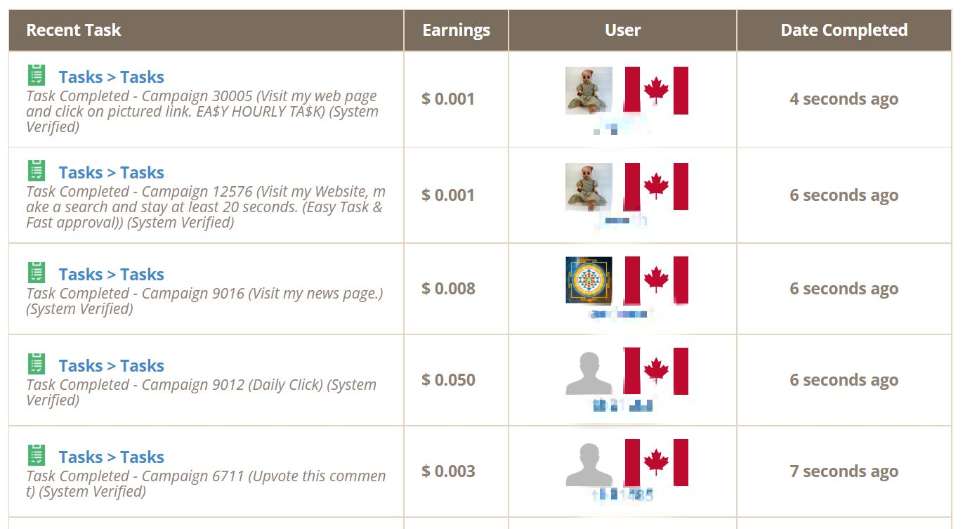
Task: Click the green task icon for Campaign 9016
Action: tap(36, 272)
